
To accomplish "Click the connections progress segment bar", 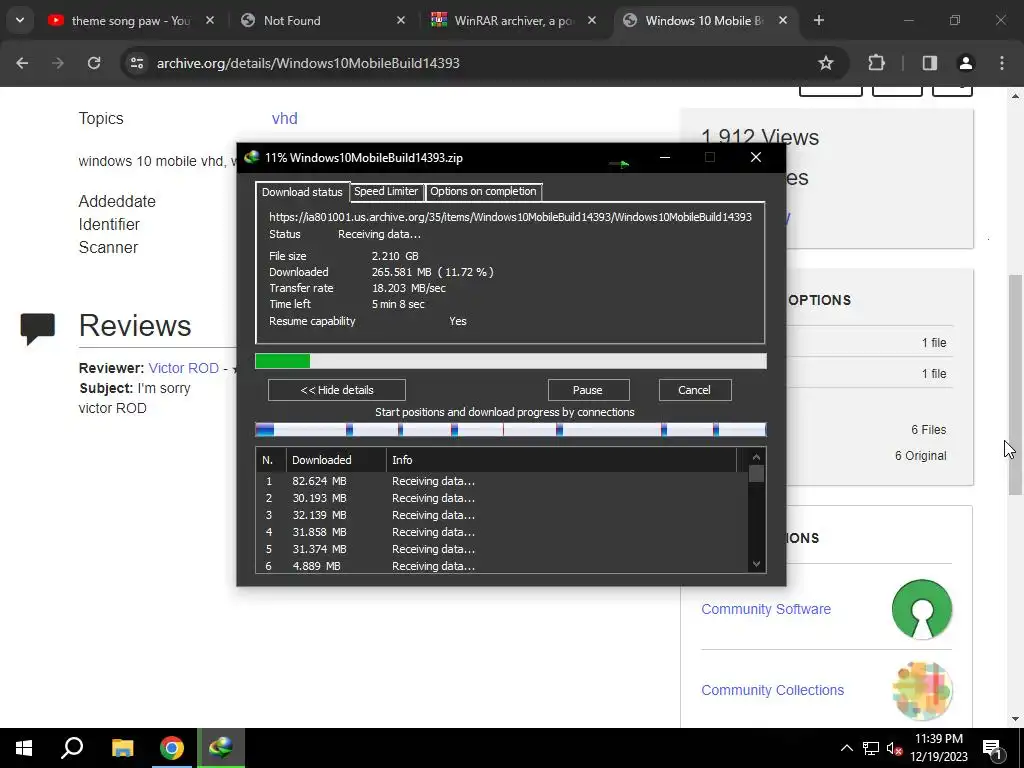I will [x=511, y=429].
